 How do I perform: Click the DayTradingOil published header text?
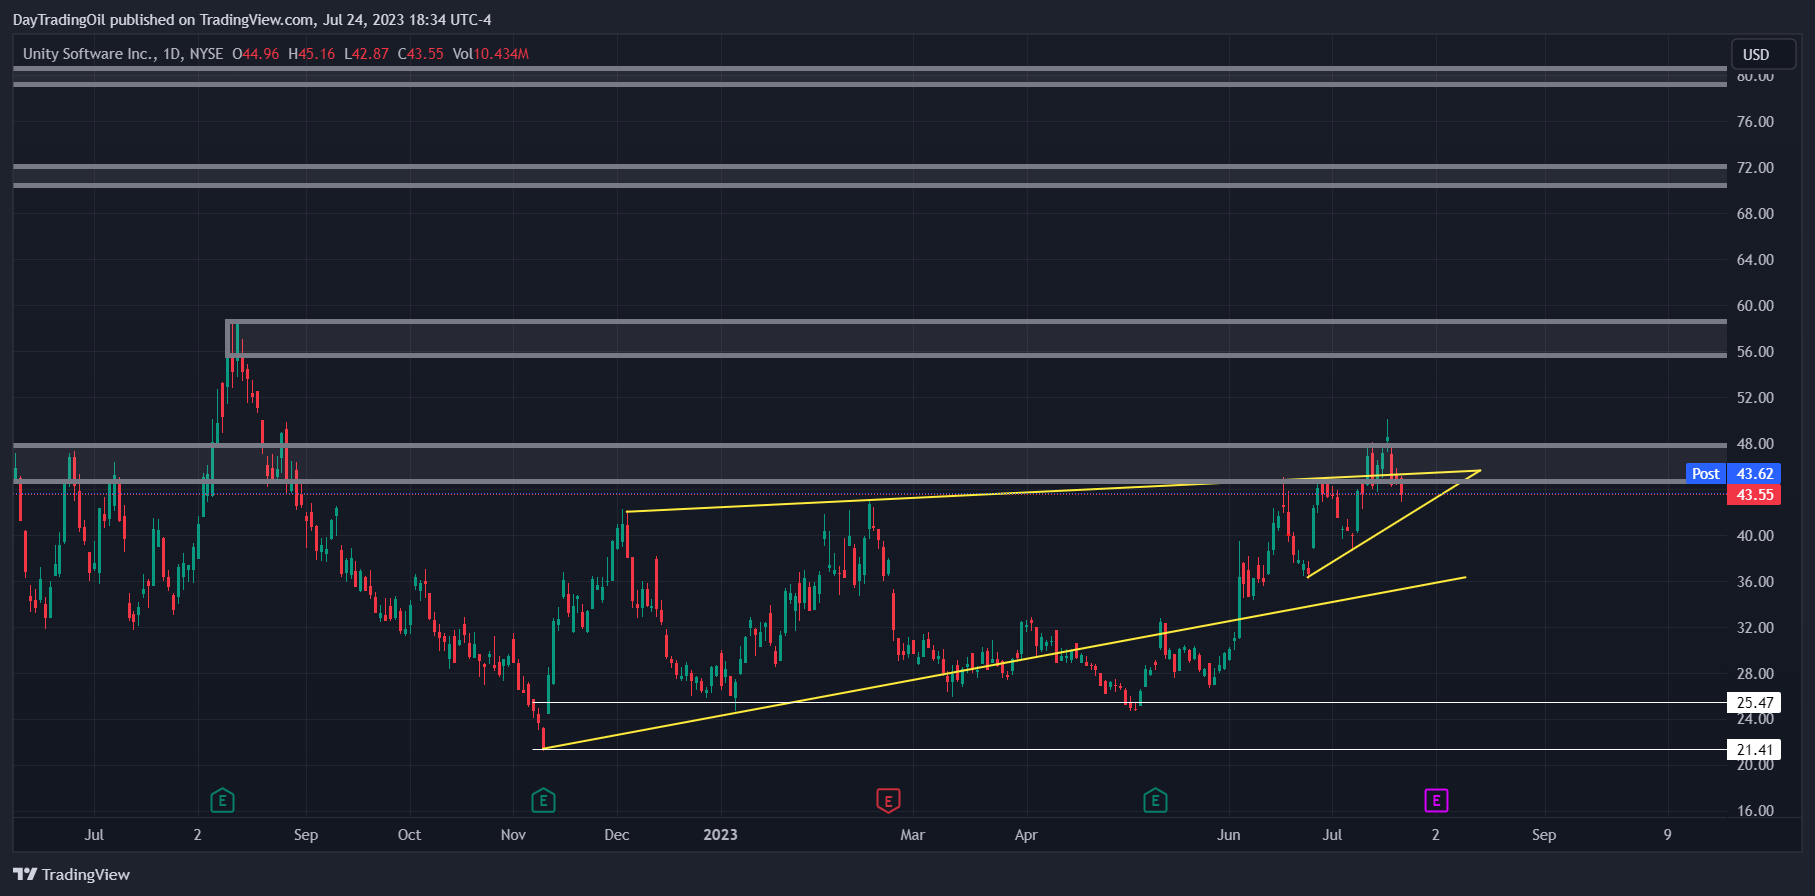click(x=252, y=20)
